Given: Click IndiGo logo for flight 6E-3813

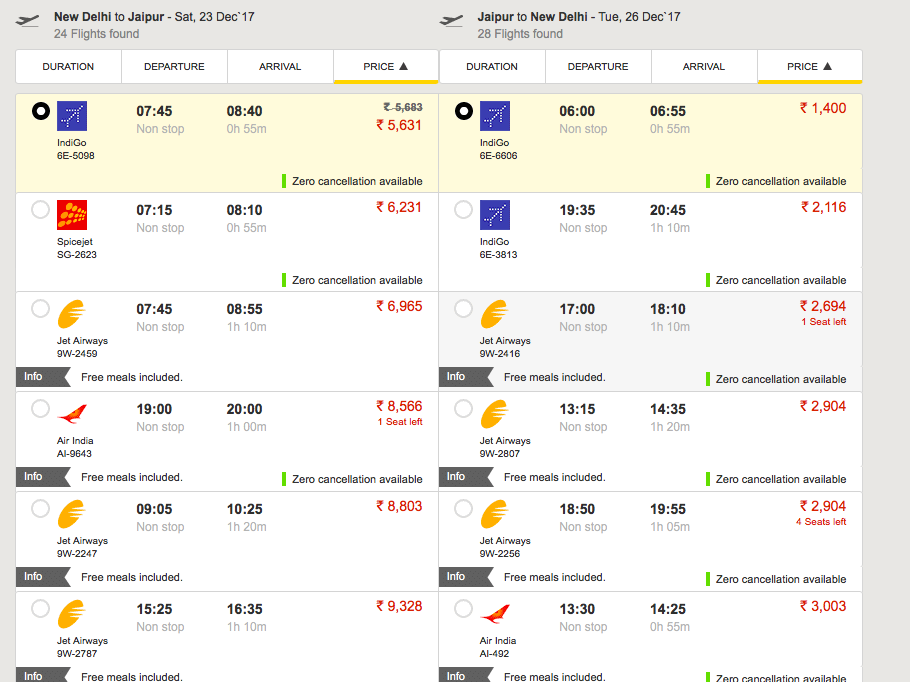Looking at the screenshot, I should coord(495,215).
